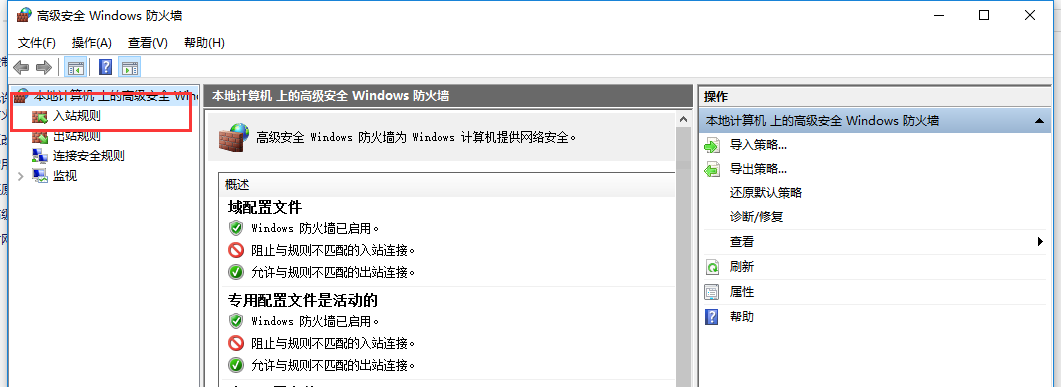Click green shield icon under 专用配置文件

click(235, 320)
